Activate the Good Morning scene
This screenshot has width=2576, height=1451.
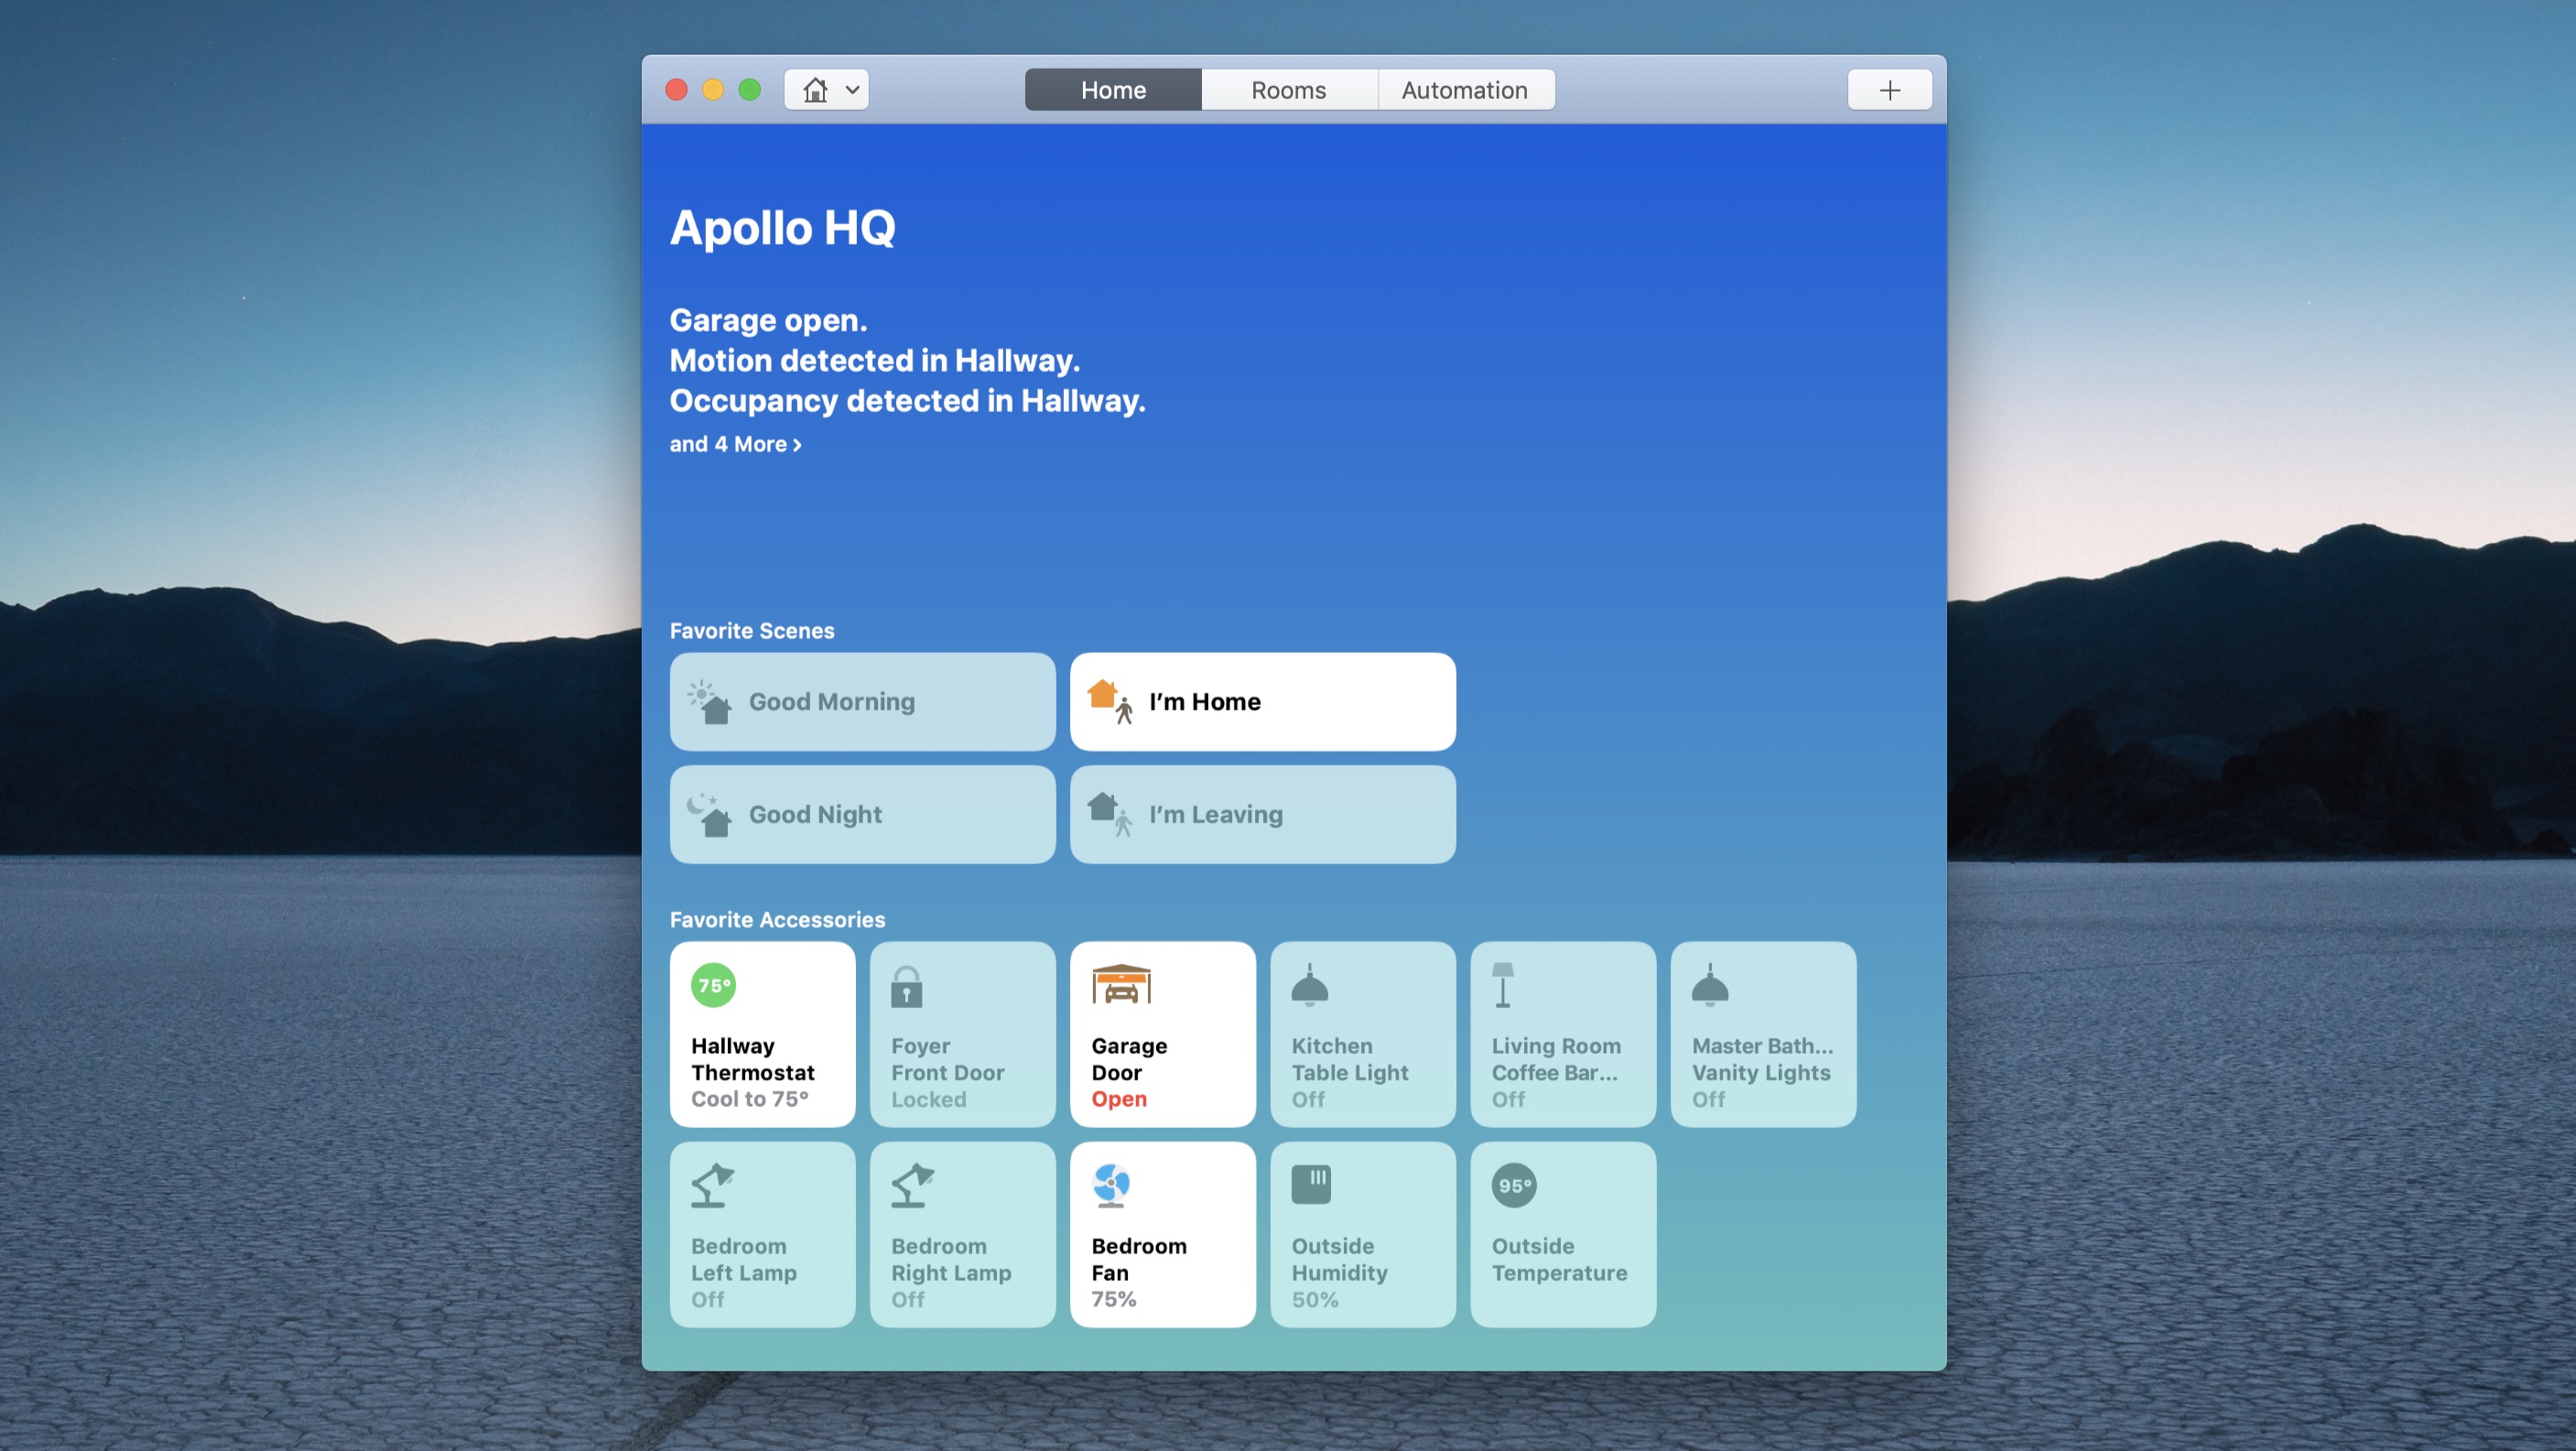pos(862,702)
